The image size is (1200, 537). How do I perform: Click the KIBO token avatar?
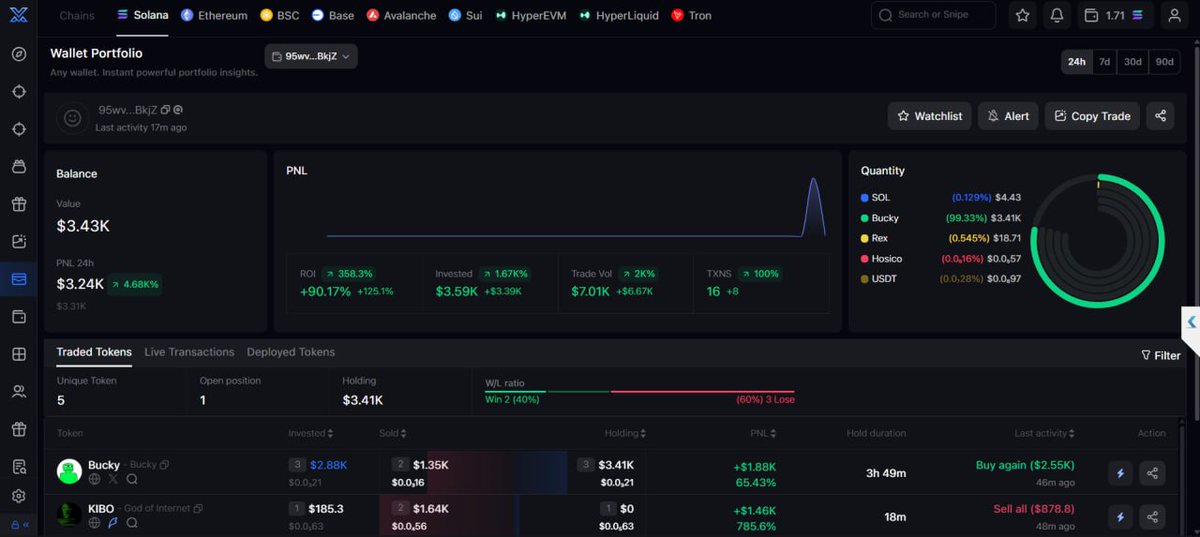[x=69, y=516]
